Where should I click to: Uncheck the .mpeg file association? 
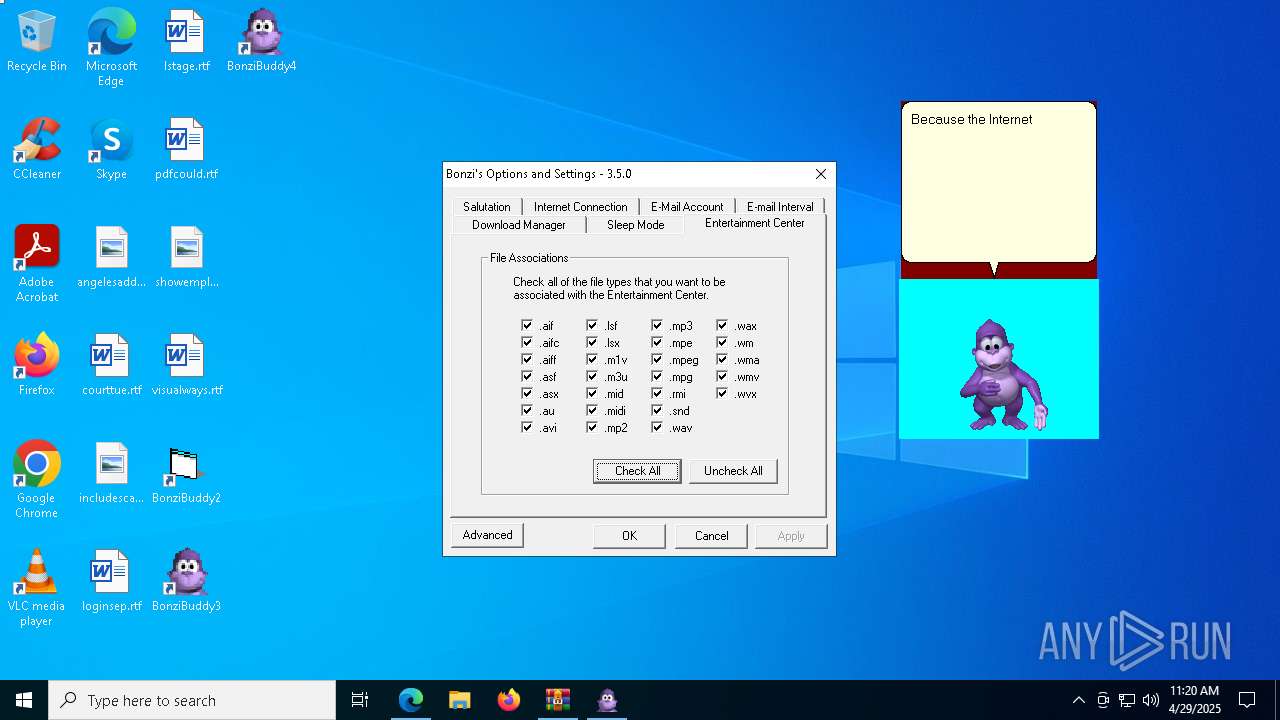657,359
